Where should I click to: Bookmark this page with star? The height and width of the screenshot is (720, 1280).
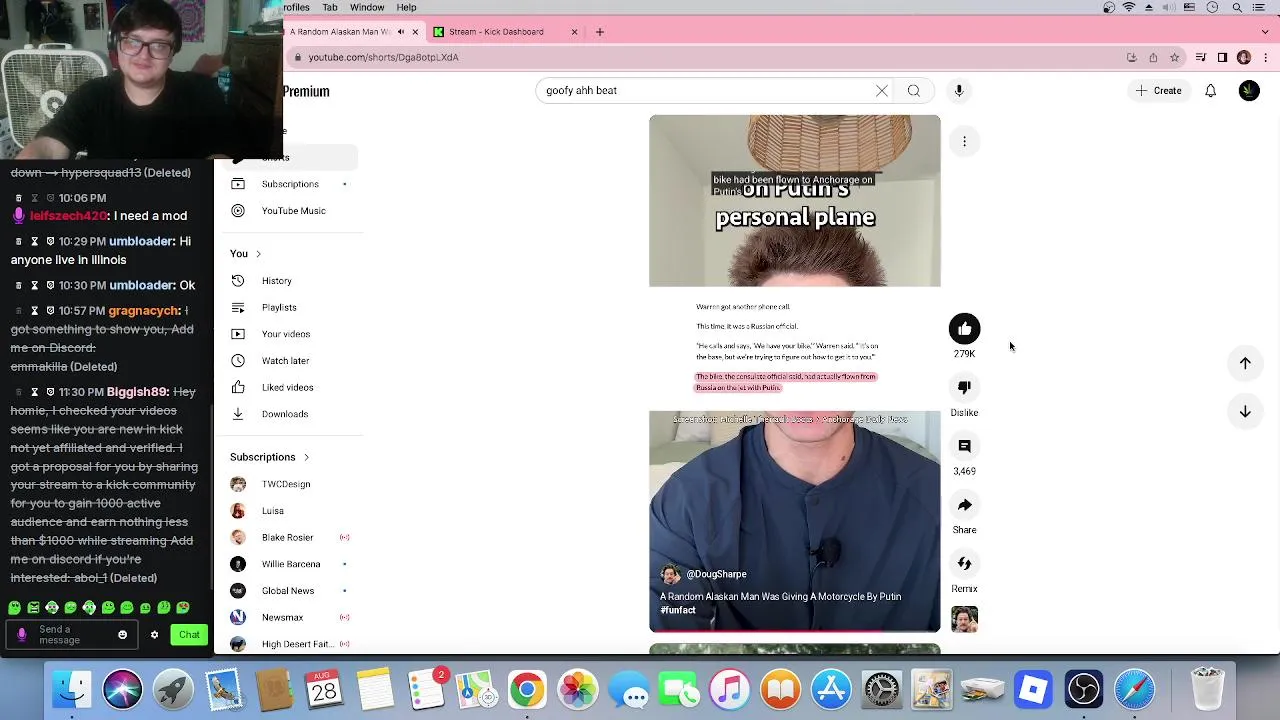[x=1175, y=58]
